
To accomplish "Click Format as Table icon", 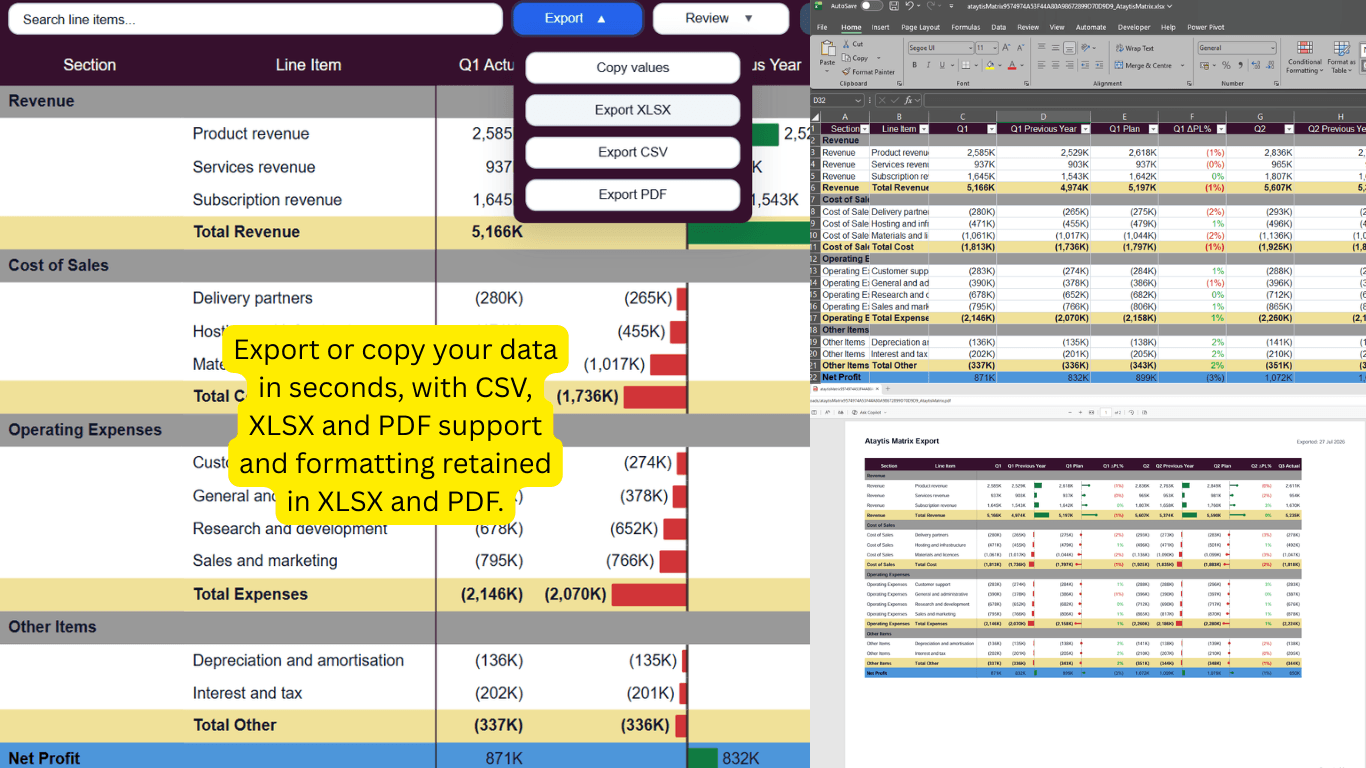I will (1341, 57).
